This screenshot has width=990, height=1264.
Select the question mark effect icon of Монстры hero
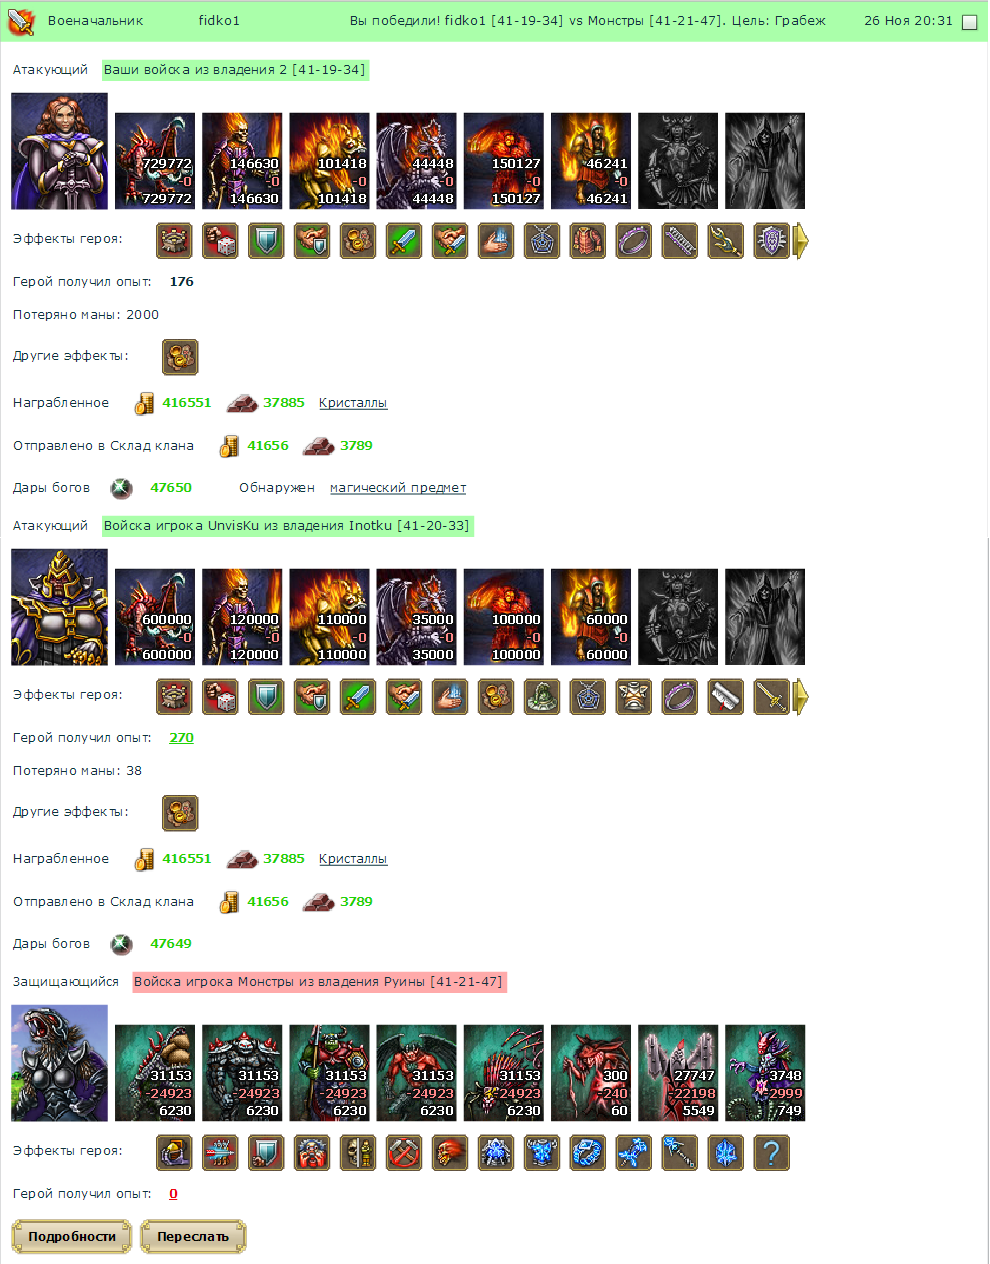click(772, 1153)
